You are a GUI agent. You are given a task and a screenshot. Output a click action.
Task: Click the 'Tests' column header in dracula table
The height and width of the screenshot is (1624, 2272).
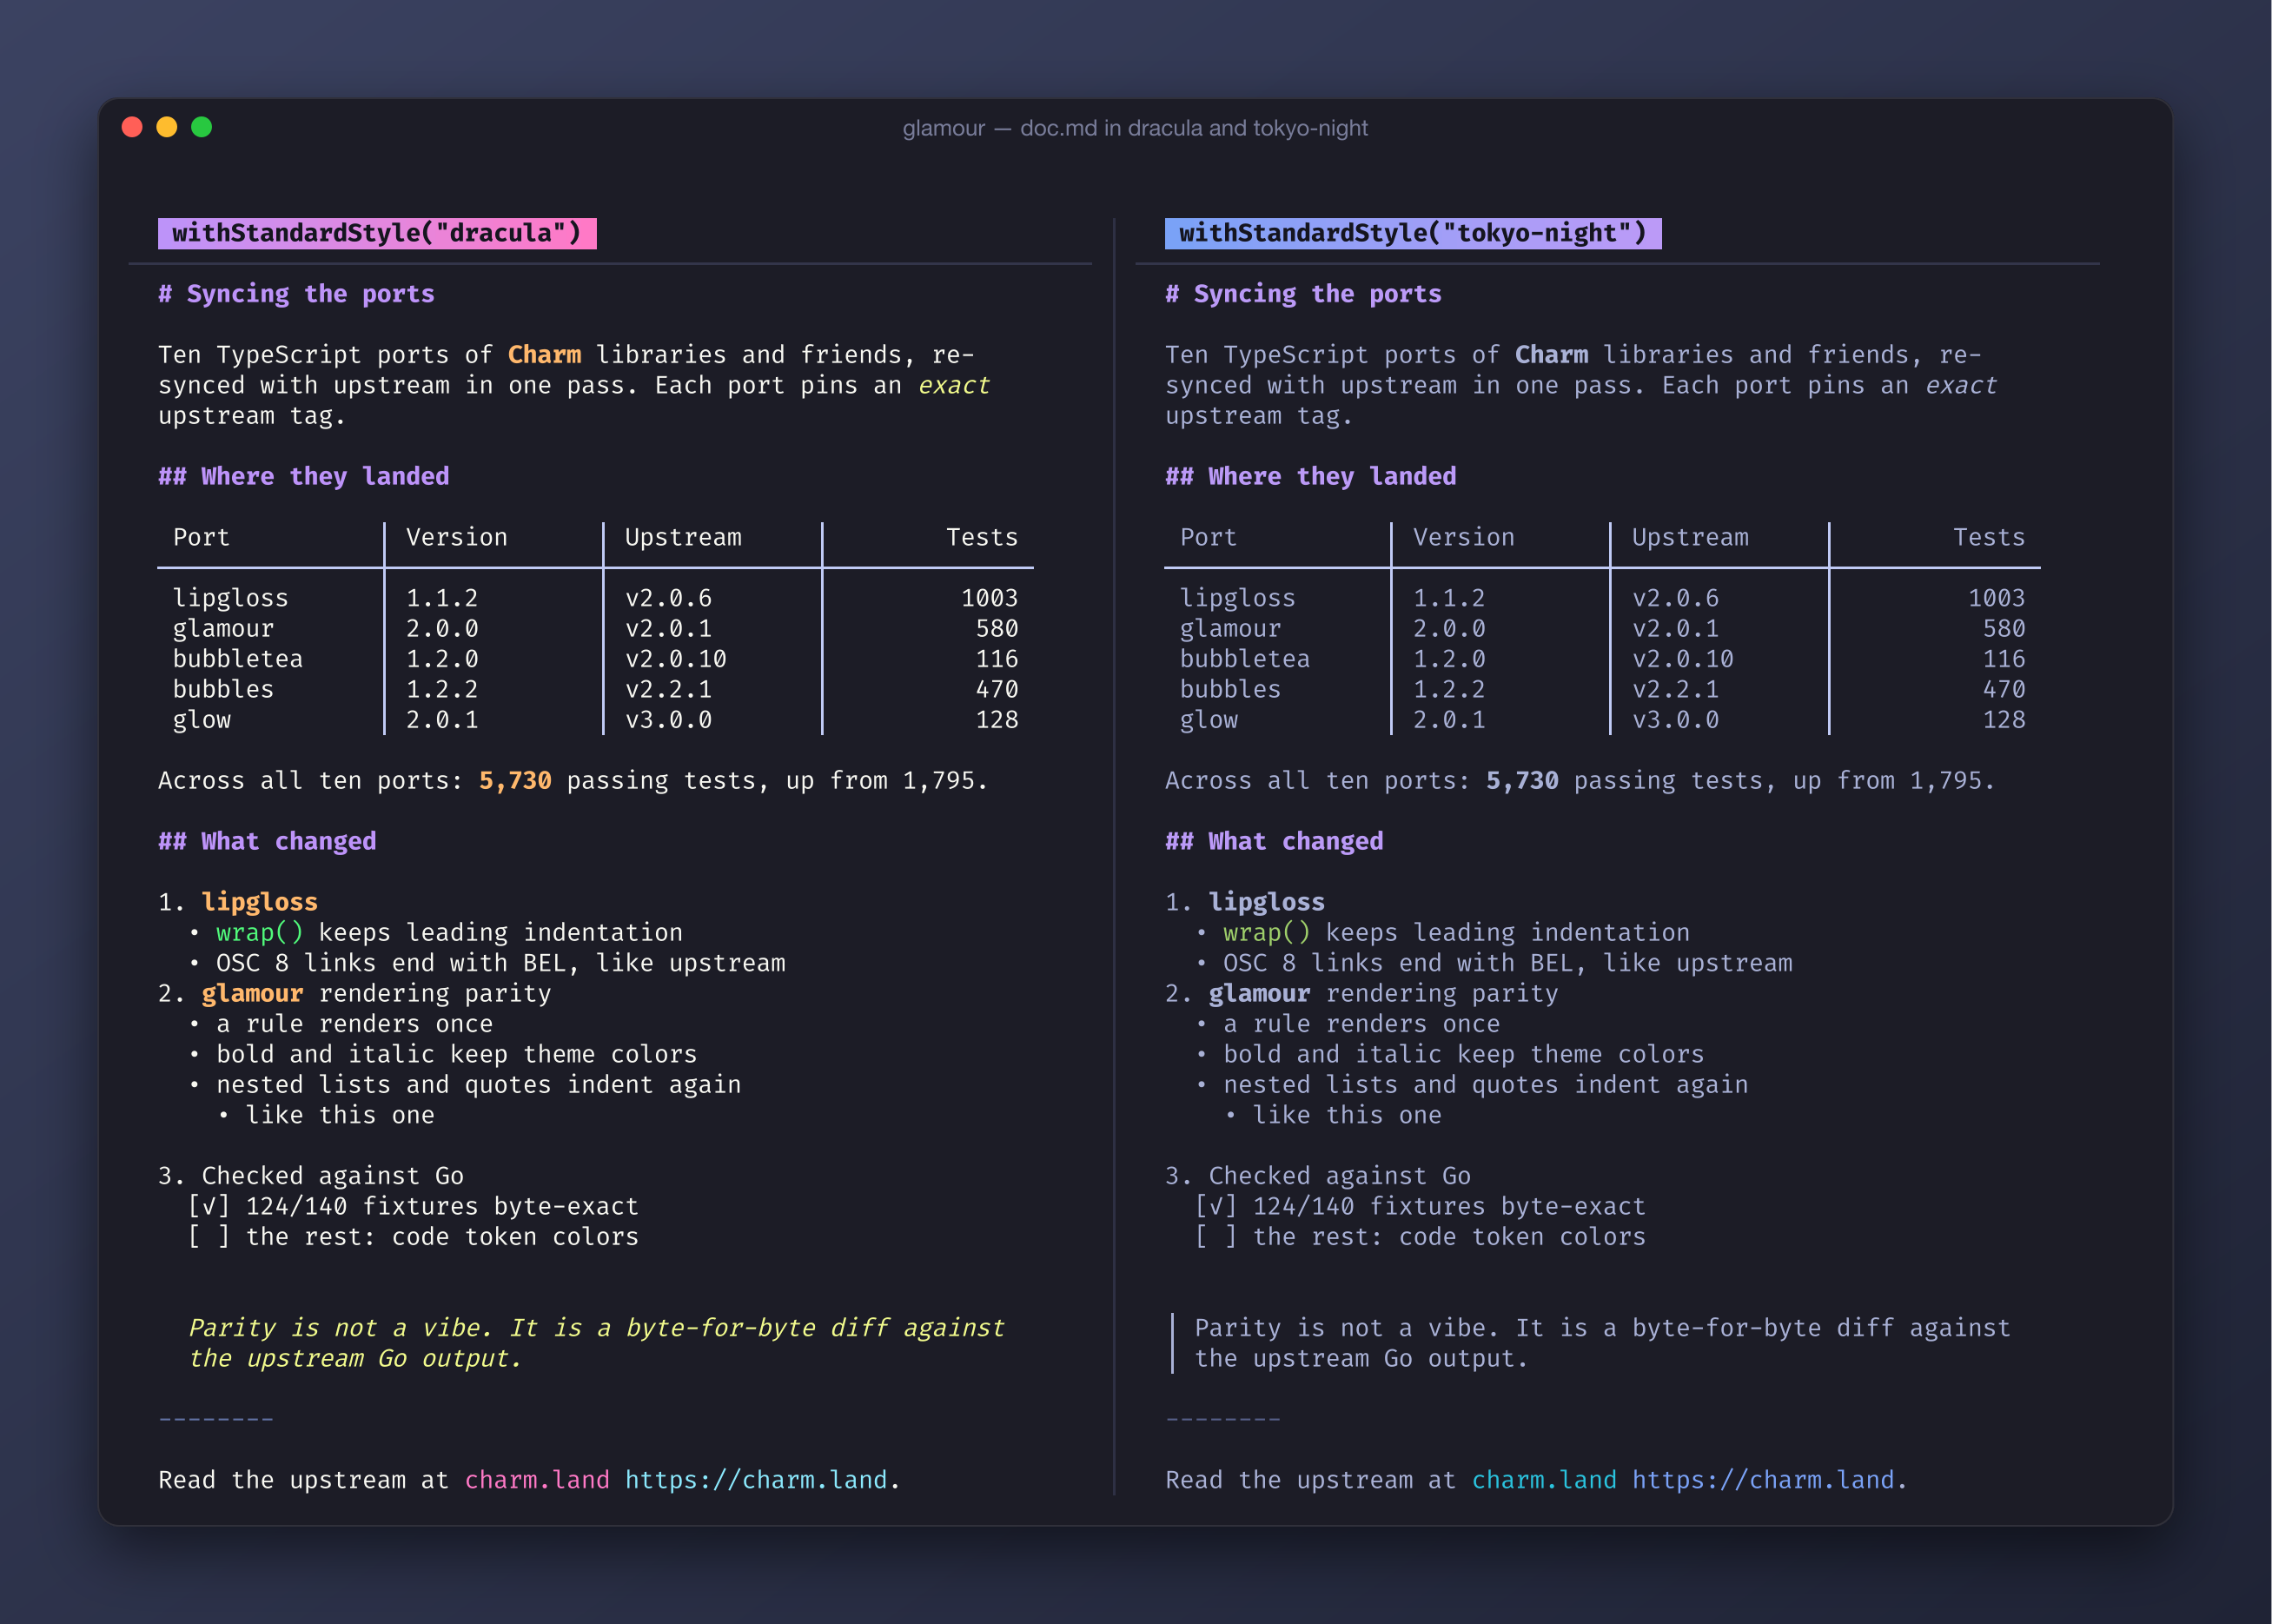(982, 538)
